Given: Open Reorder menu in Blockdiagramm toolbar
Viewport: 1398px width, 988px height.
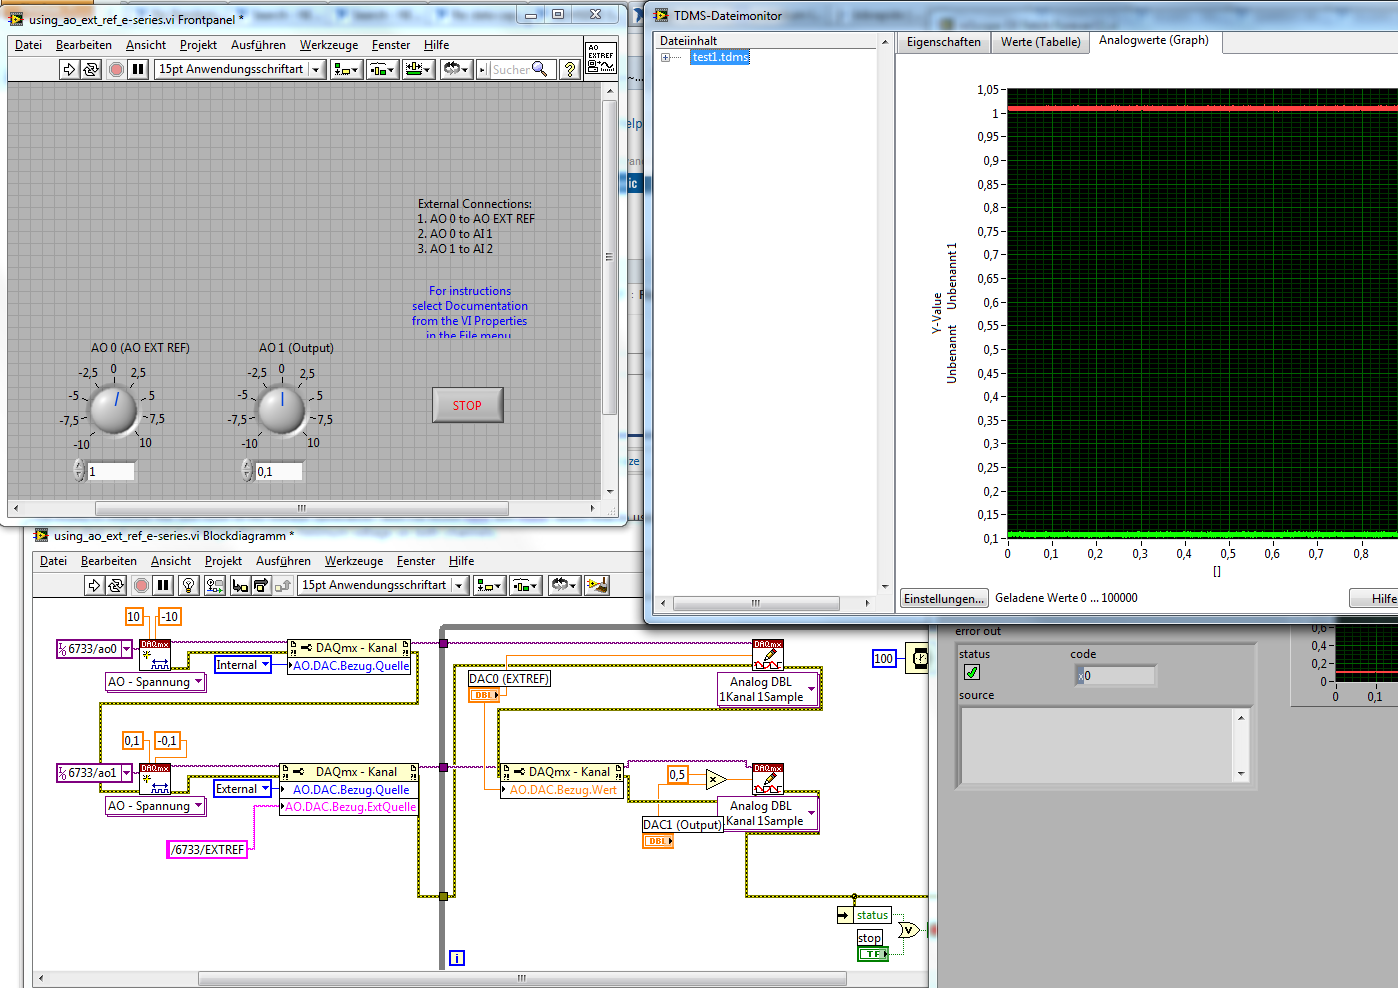Looking at the screenshot, I should (563, 585).
